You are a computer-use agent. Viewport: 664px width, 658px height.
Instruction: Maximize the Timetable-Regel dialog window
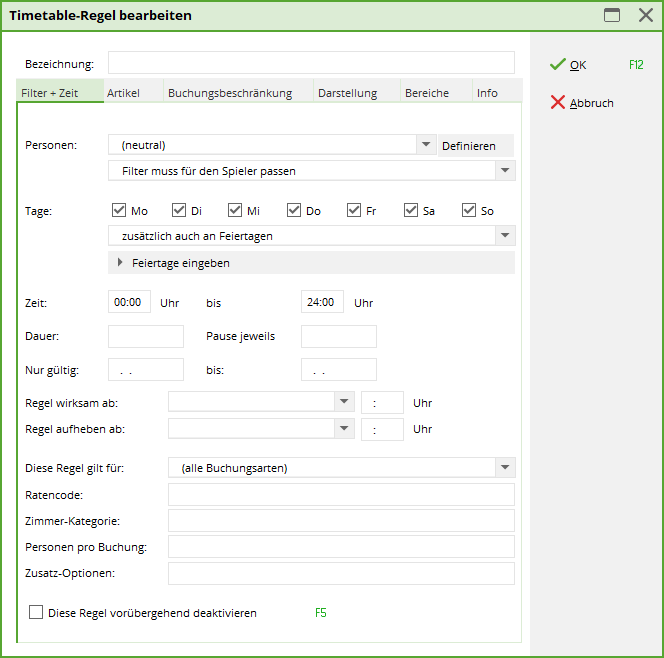612,16
